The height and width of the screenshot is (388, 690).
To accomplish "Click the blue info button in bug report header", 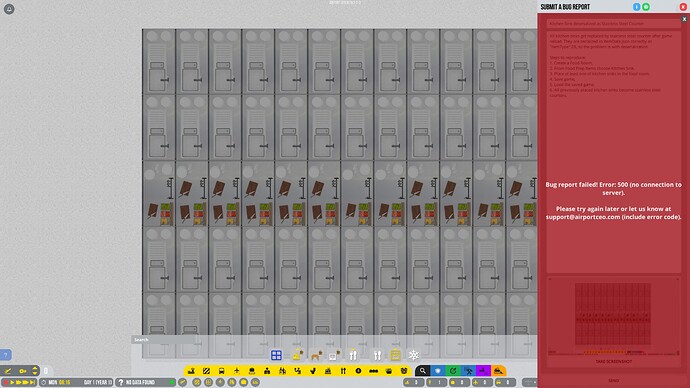I will 636,7.
